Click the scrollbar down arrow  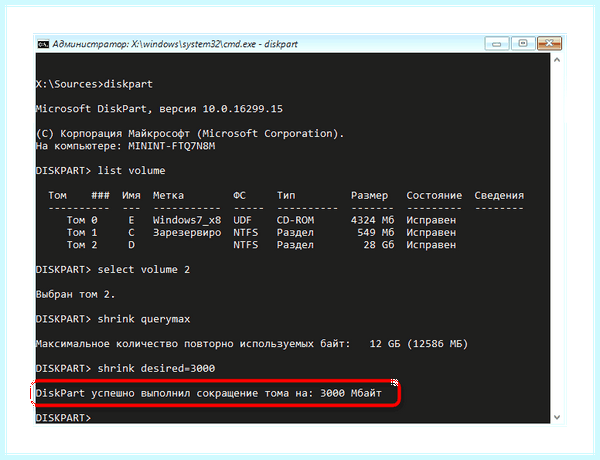click(557, 417)
